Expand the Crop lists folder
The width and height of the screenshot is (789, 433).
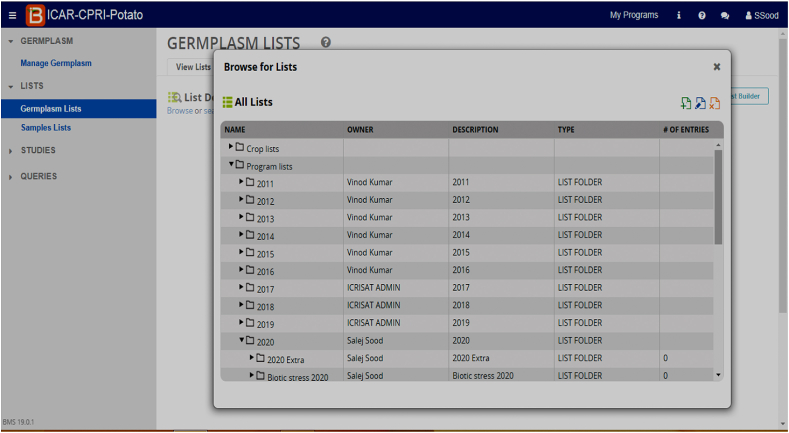point(231,147)
